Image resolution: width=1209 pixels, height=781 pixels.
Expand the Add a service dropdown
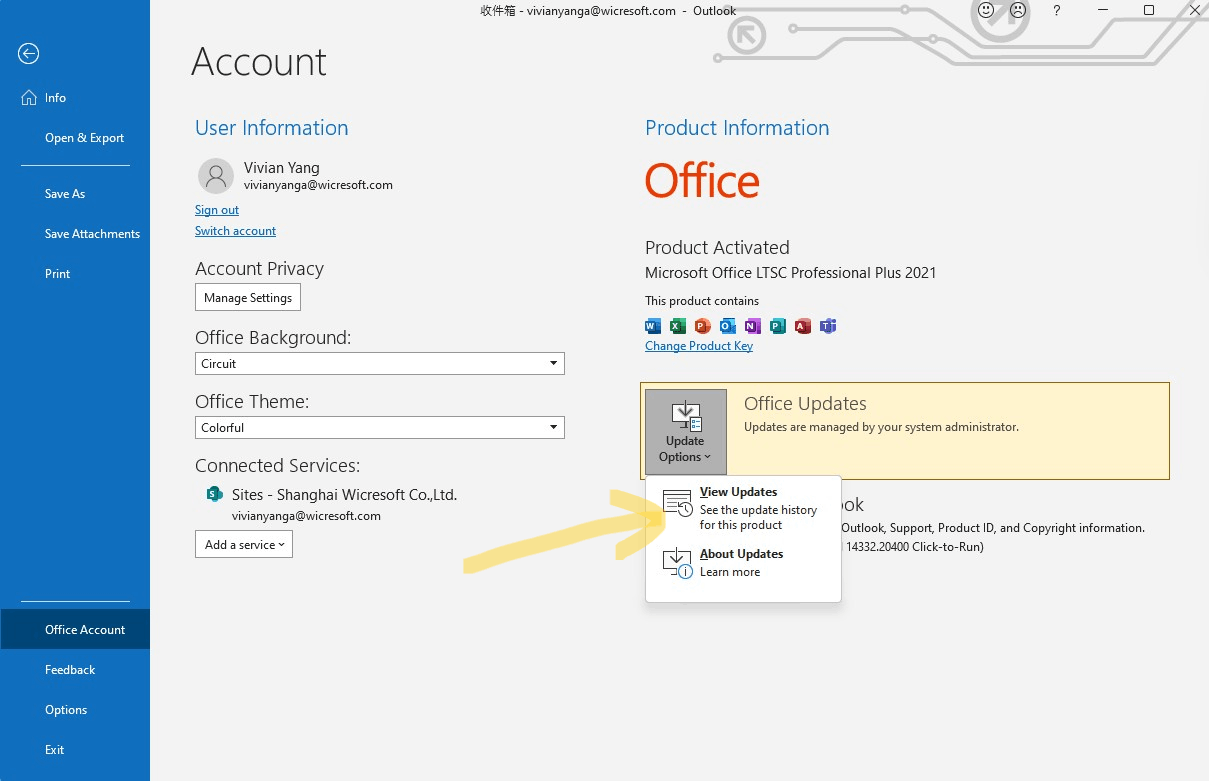(244, 544)
